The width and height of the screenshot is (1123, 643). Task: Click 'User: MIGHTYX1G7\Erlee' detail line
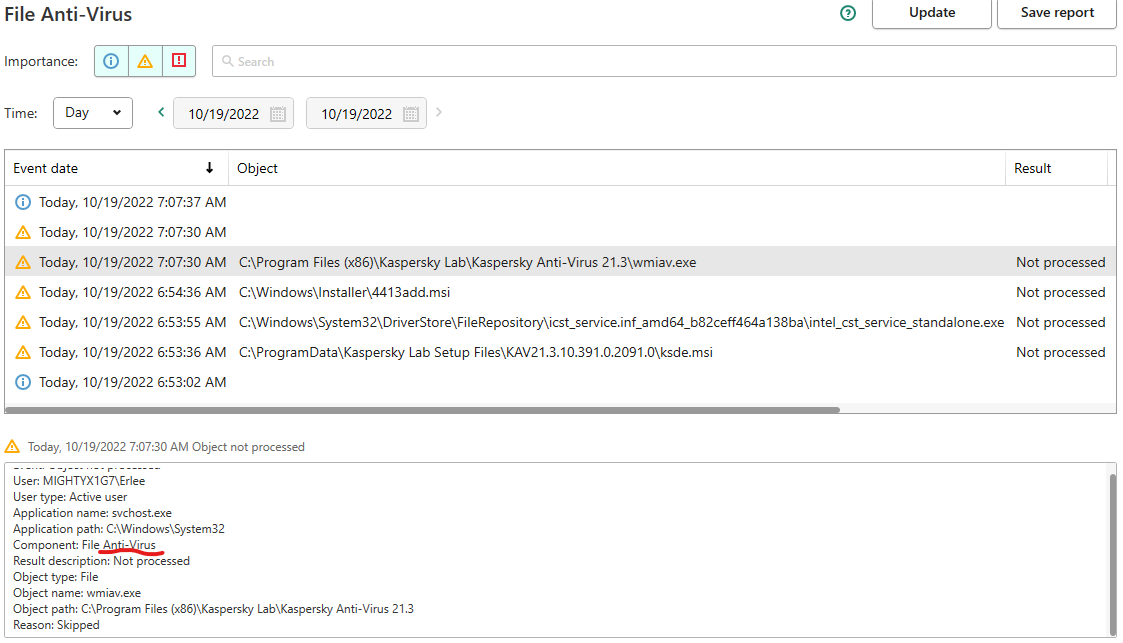[x=79, y=481]
